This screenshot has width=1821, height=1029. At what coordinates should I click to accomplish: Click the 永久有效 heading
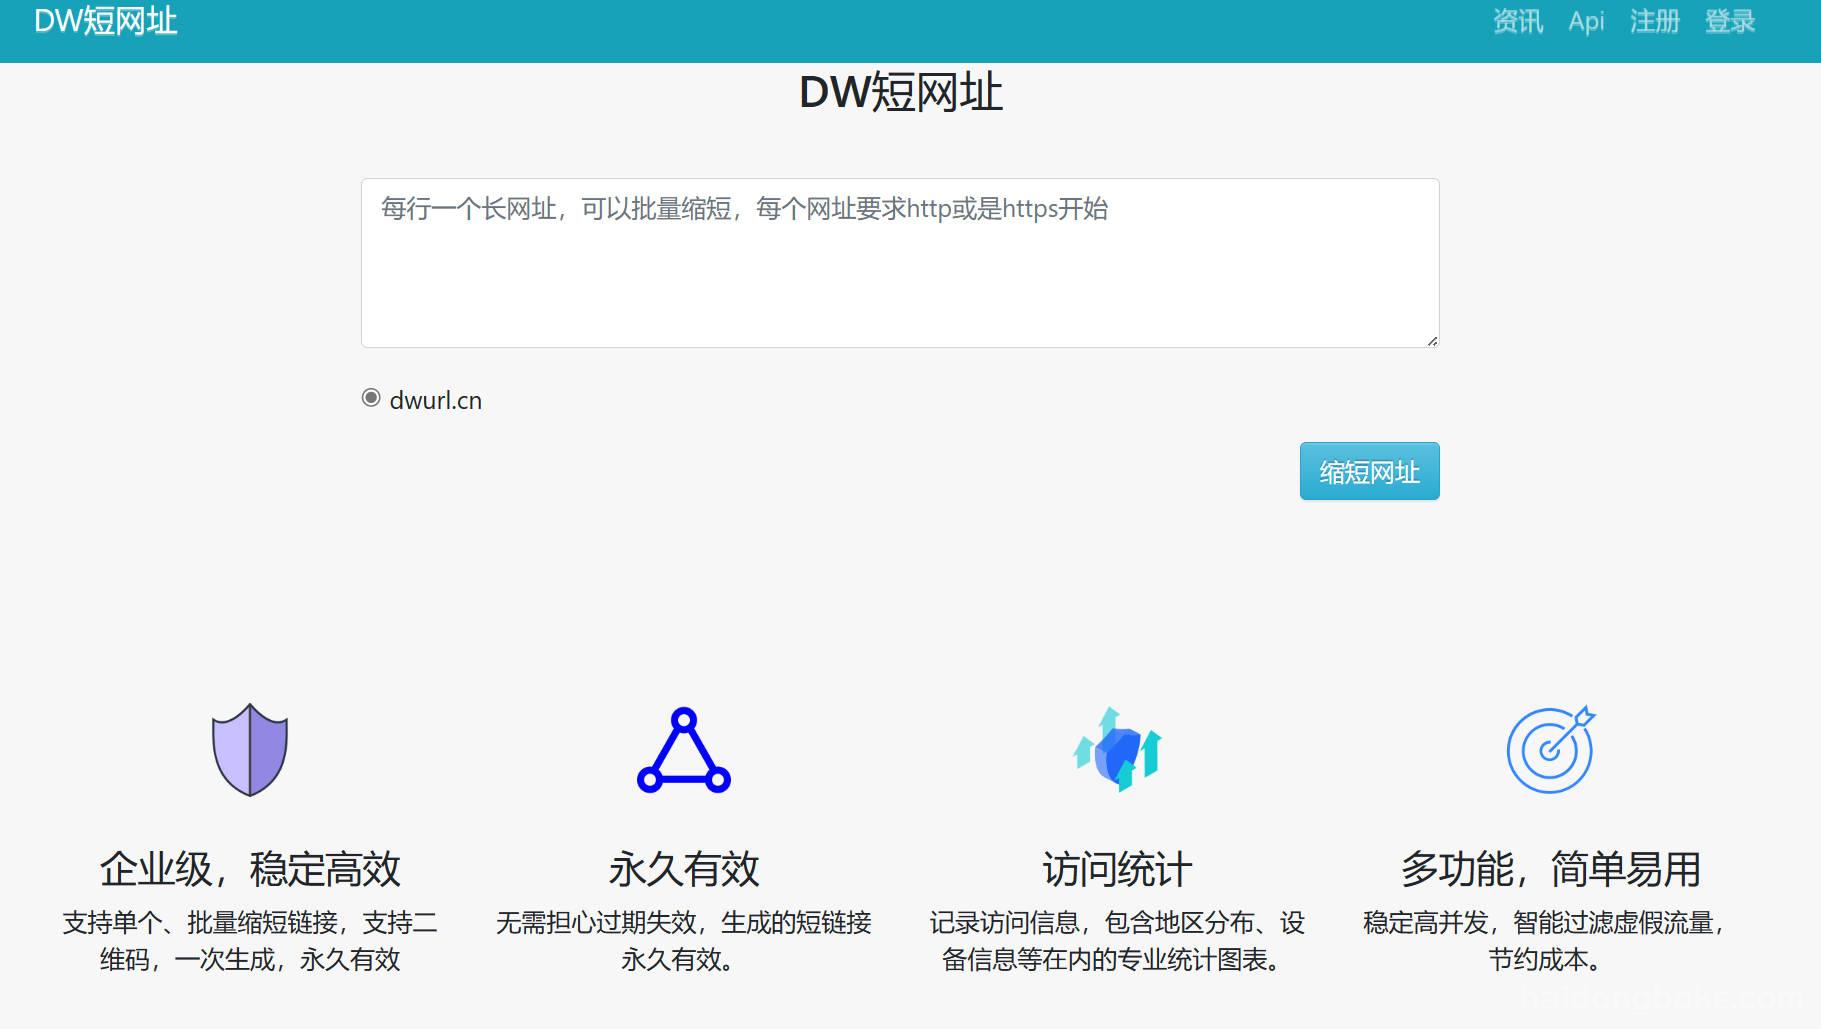click(684, 869)
